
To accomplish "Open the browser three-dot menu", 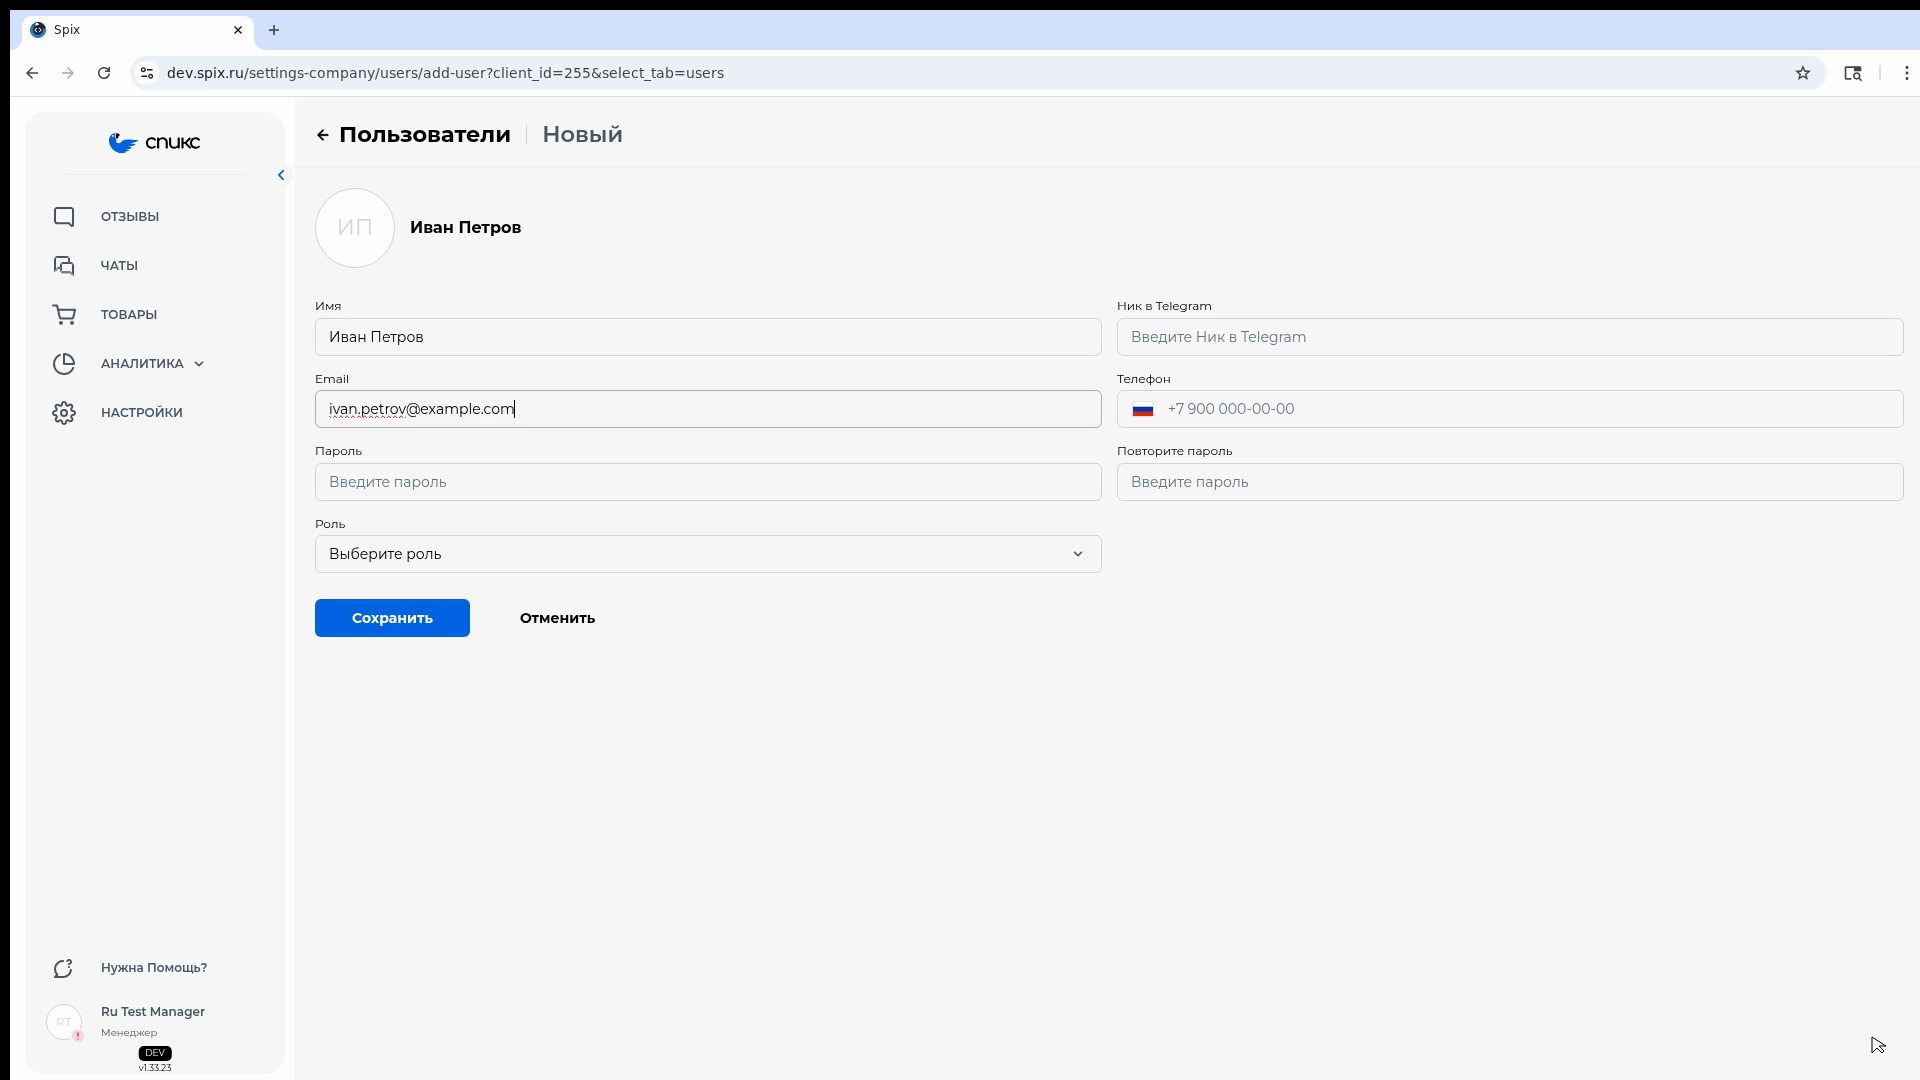I will [1907, 73].
